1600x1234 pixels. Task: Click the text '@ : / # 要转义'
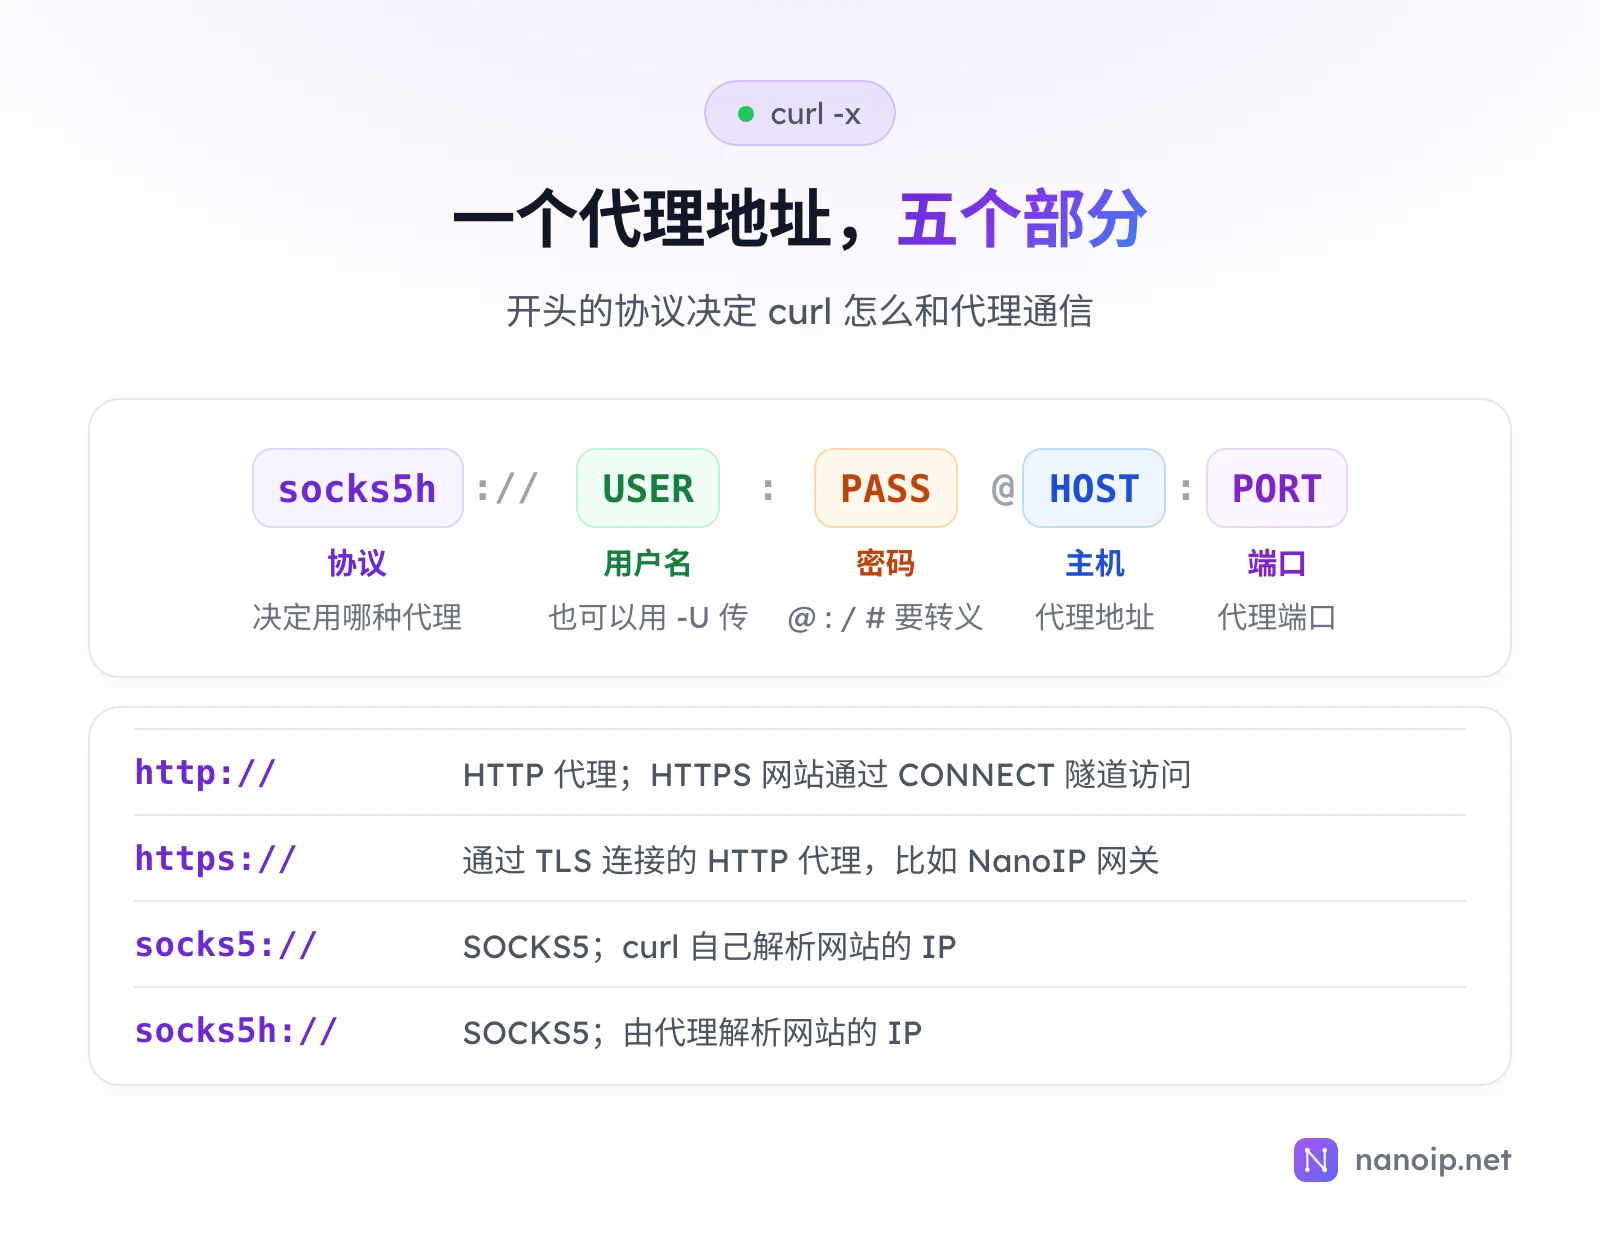coord(885,617)
